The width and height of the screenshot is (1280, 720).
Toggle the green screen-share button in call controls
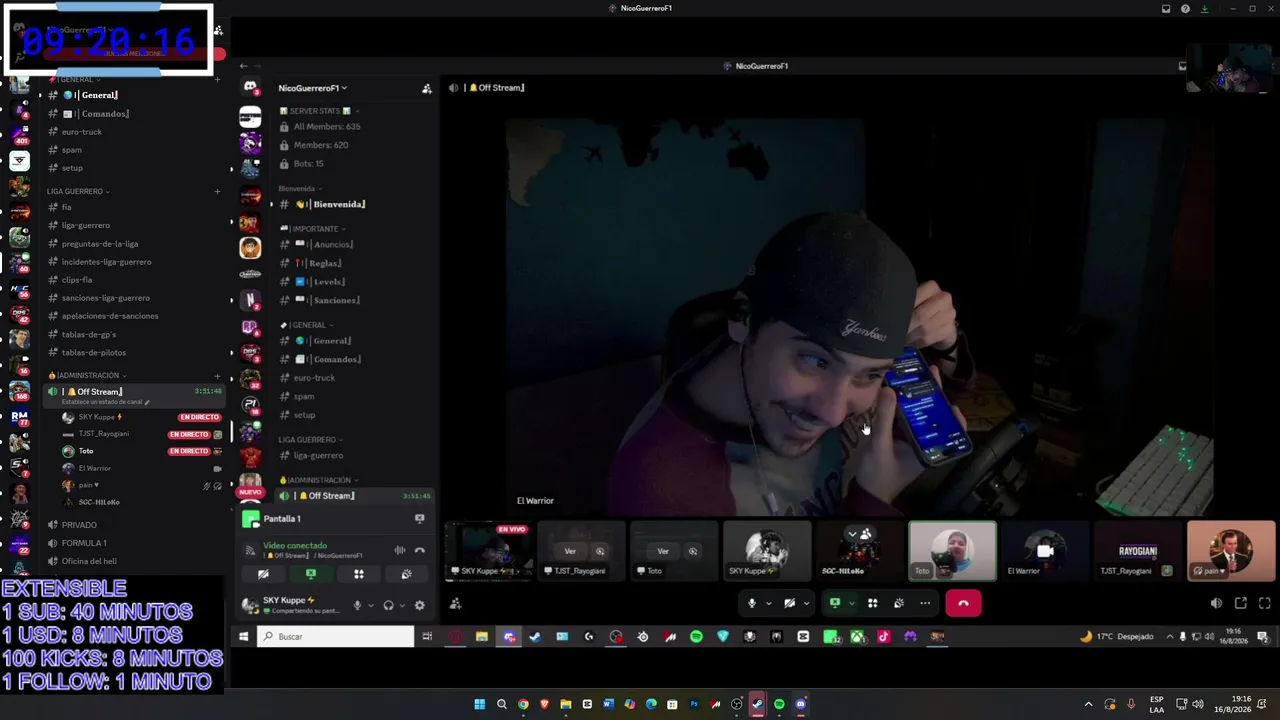click(x=835, y=603)
